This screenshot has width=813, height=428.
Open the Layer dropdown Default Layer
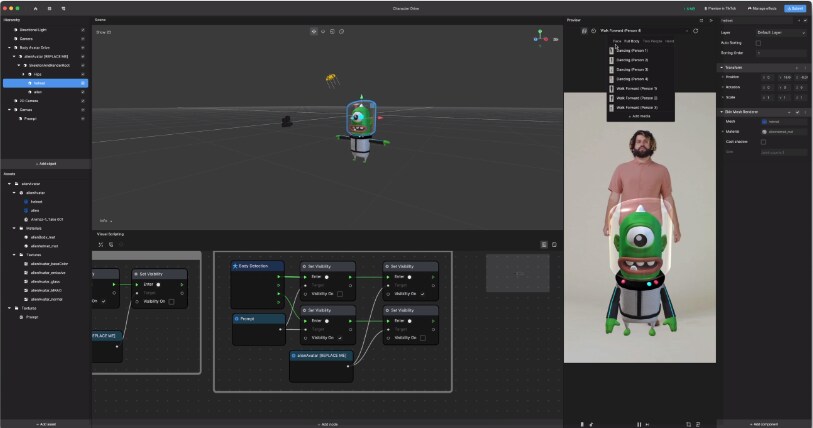(x=781, y=33)
